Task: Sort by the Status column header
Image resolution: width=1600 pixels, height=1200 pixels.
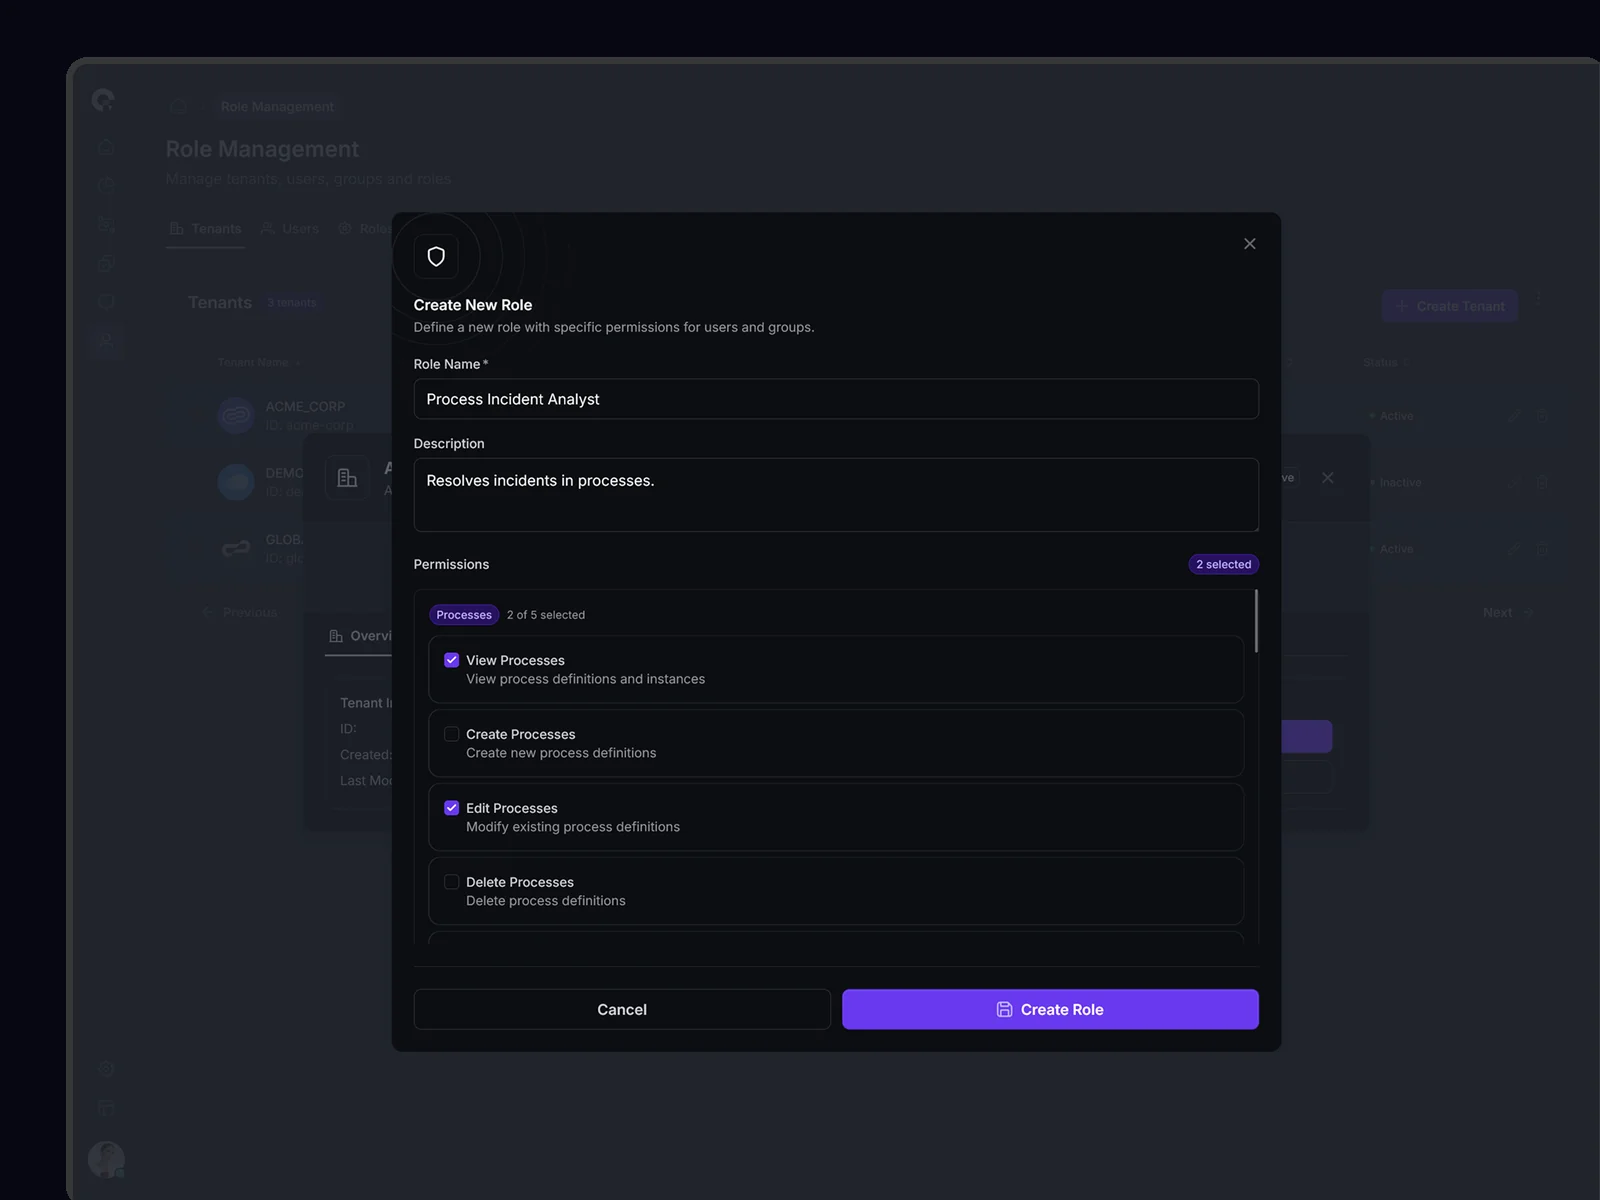Action: click(x=1380, y=363)
